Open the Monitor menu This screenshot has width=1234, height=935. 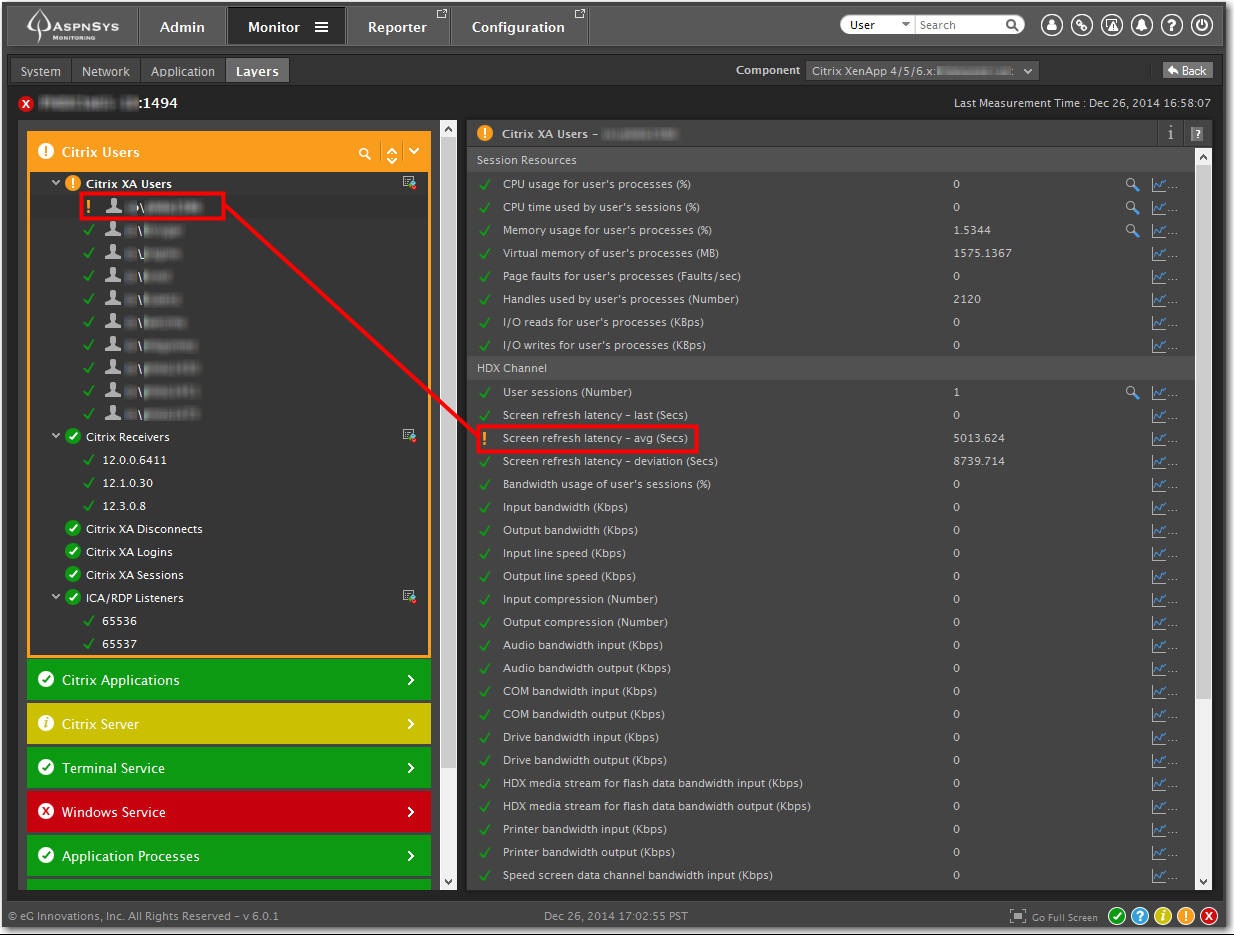click(287, 27)
